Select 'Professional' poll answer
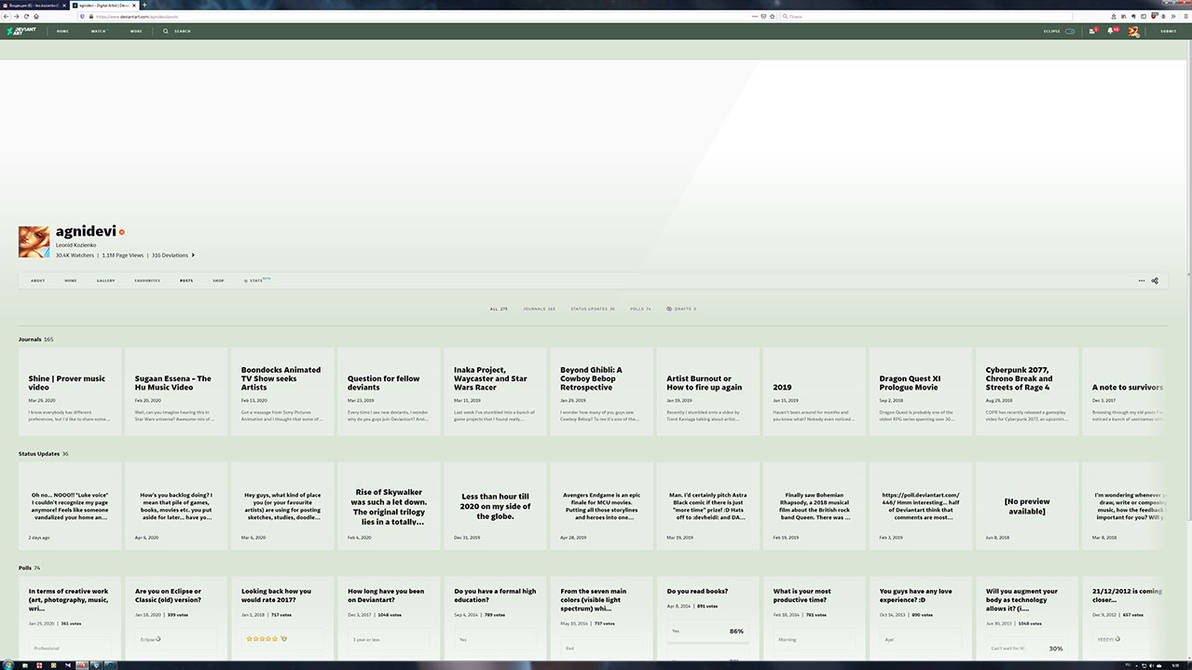1192x670 pixels. point(69,648)
